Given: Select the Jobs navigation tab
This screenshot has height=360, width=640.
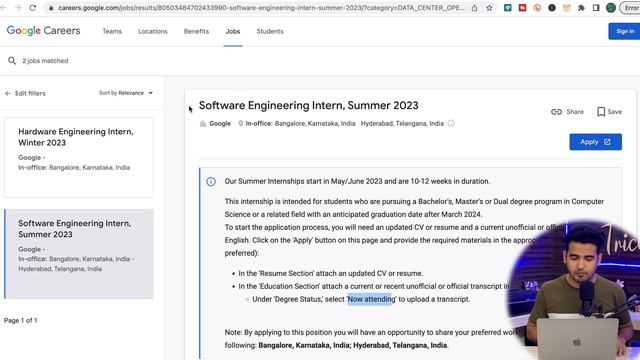Looking at the screenshot, I should pyautogui.click(x=233, y=31).
